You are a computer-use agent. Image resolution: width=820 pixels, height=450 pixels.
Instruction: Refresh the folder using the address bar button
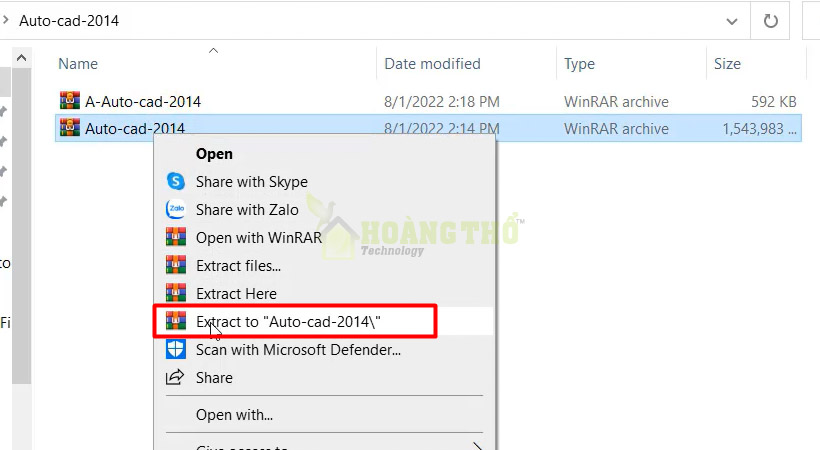pyautogui.click(x=770, y=21)
